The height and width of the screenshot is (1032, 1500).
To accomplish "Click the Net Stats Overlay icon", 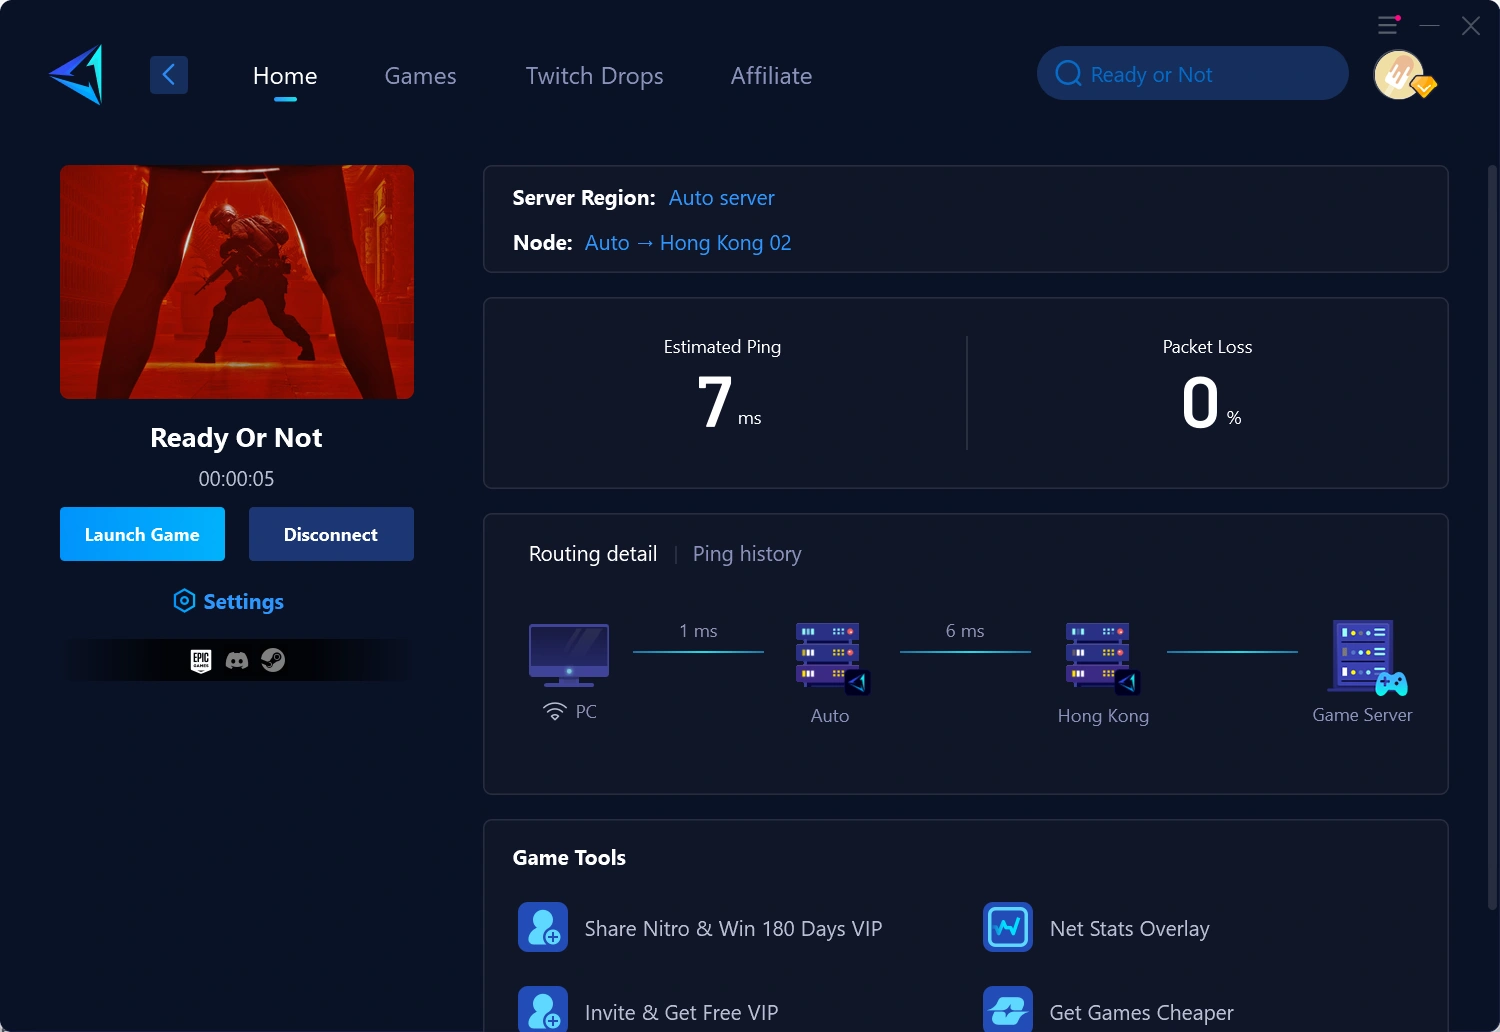I will (1008, 927).
